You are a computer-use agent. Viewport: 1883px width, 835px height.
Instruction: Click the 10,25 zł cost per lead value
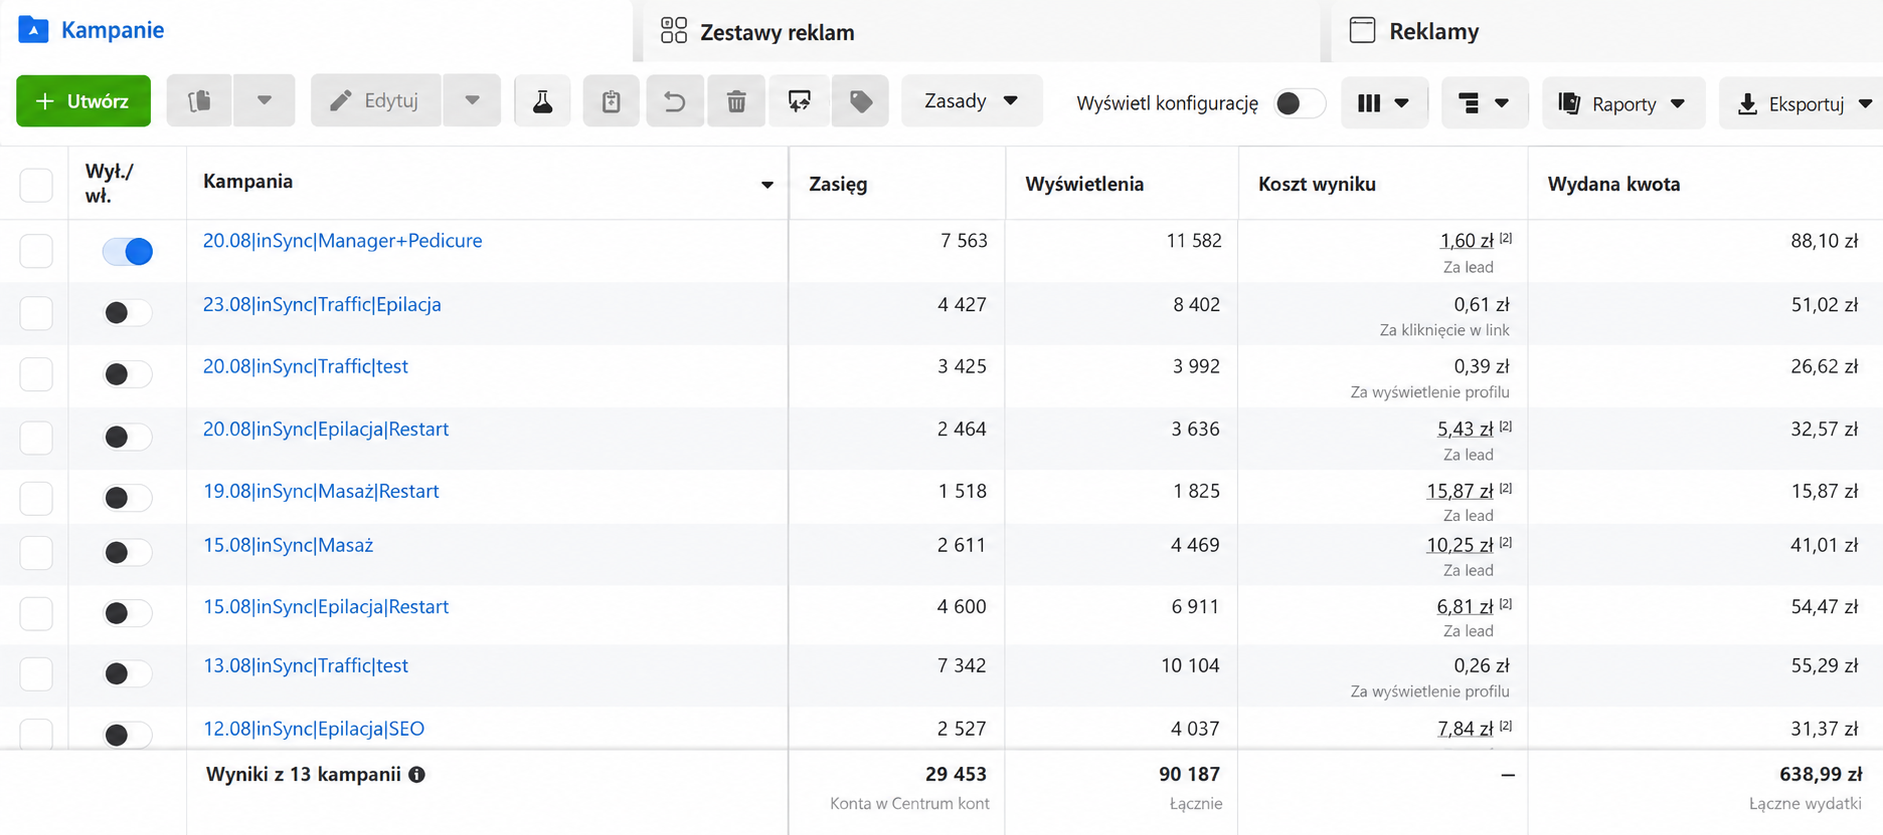pos(1459,545)
